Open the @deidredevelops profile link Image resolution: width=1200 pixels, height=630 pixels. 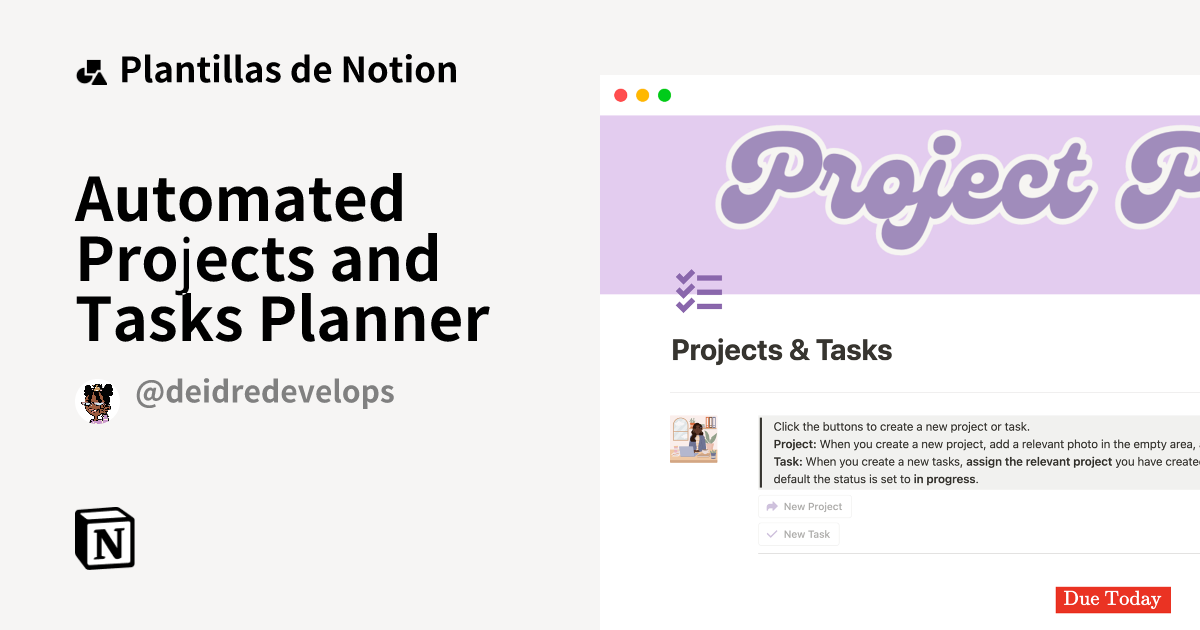(x=264, y=391)
